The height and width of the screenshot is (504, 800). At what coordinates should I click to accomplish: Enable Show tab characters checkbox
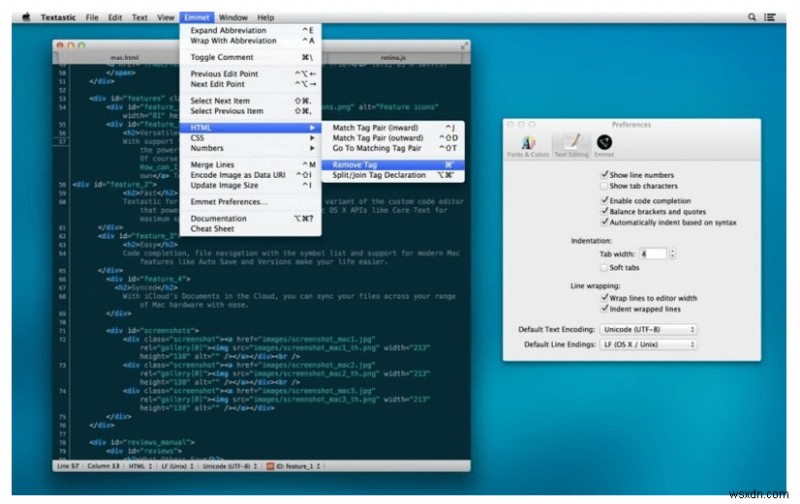(604, 186)
